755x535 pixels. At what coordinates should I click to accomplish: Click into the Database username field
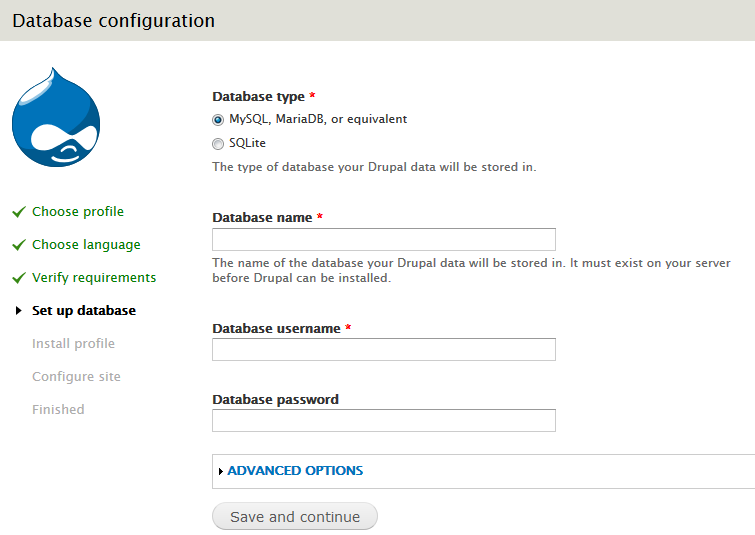[383, 349]
